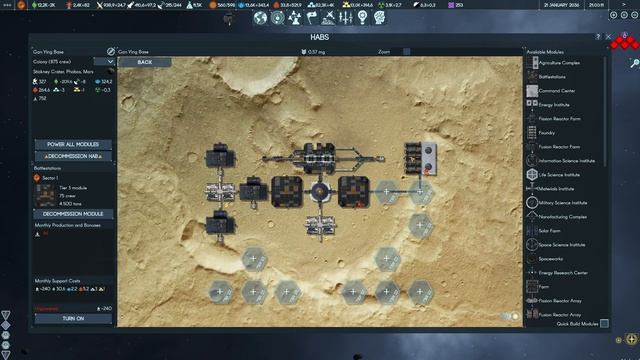The image size is (640, 360).
Task: Click the Battlestations module thumbnail in side panel
Action: [x=46, y=196]
